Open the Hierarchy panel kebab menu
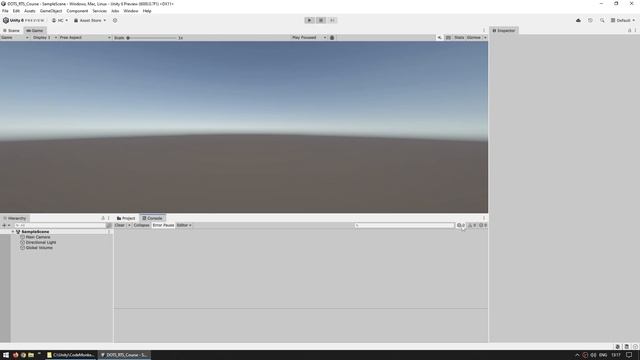Image resolution: width=640 pixels, height=360 pixels. tap(109, 218)
